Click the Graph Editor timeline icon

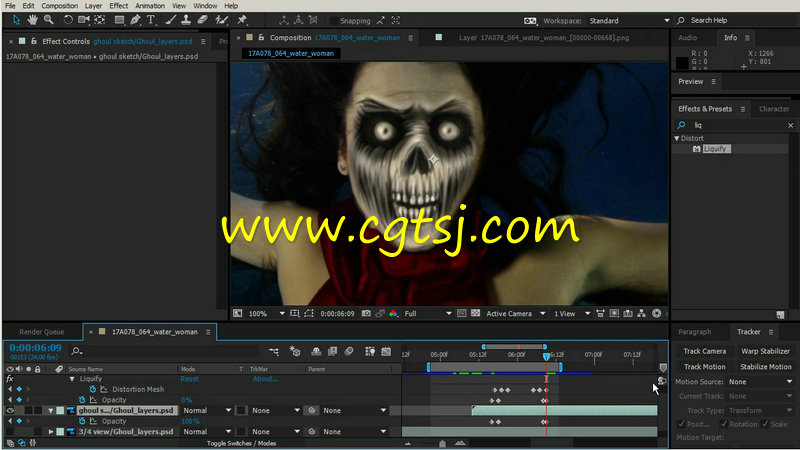(x=386, y=351)
